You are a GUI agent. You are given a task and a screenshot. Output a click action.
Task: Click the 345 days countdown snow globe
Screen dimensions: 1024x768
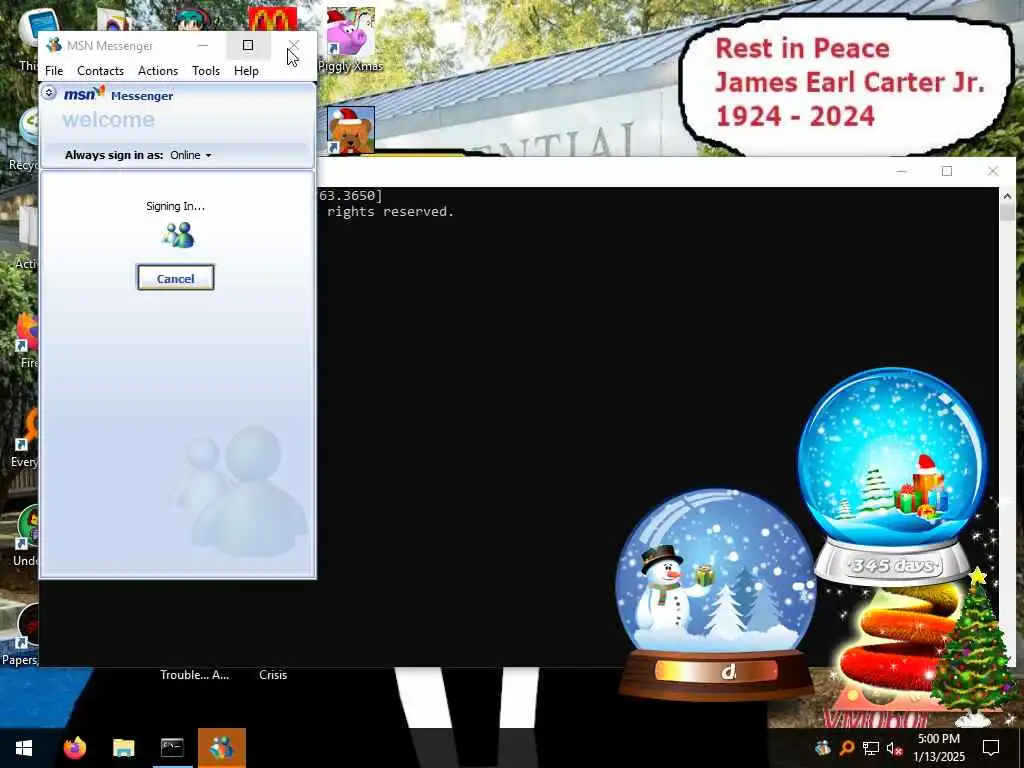coord(892,477)
